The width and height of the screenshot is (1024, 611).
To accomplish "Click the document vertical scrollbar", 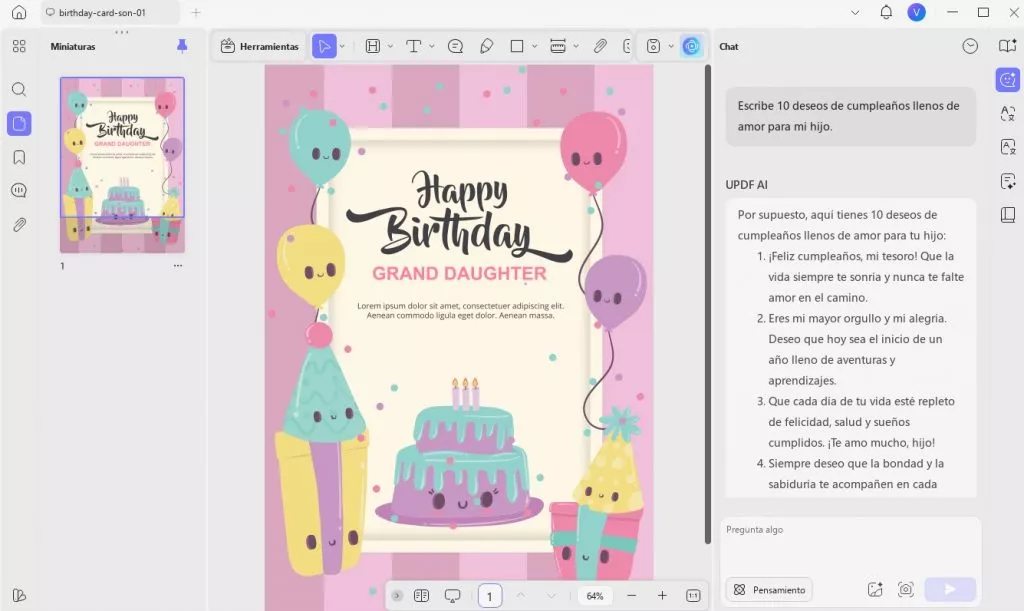I will tap(707, 304).
